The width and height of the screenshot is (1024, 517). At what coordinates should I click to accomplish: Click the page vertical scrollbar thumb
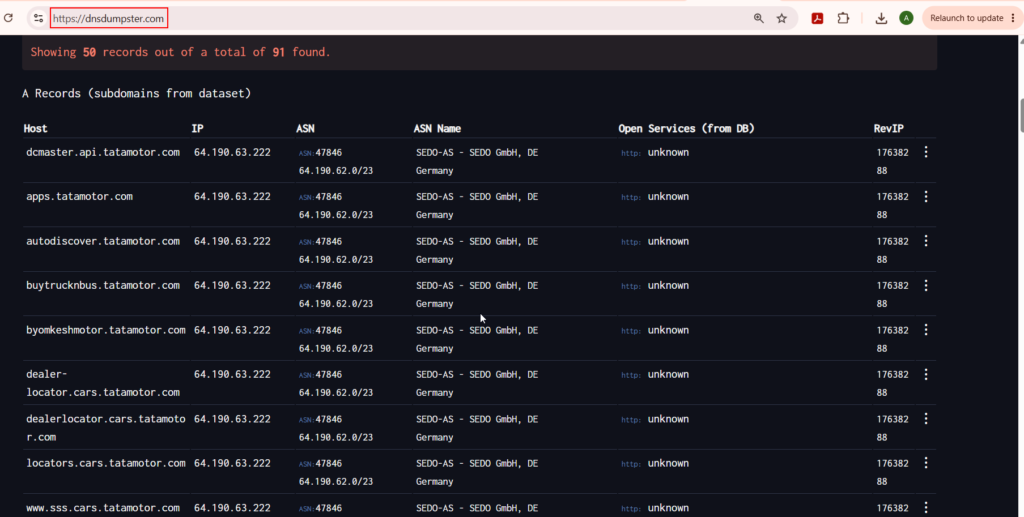(1020, 116)
